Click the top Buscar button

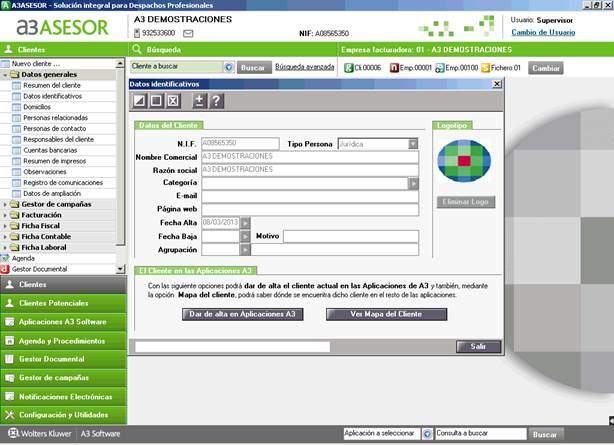pyautogui.click(x=254, y=67)
